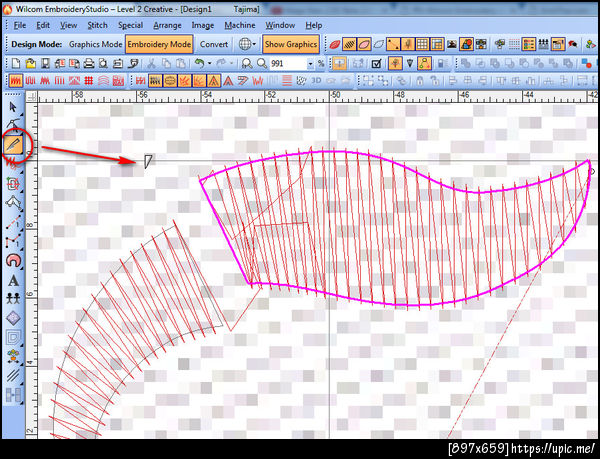
Task: Open the Window menu
Action: pyautogui.click(x=280, y=25)
